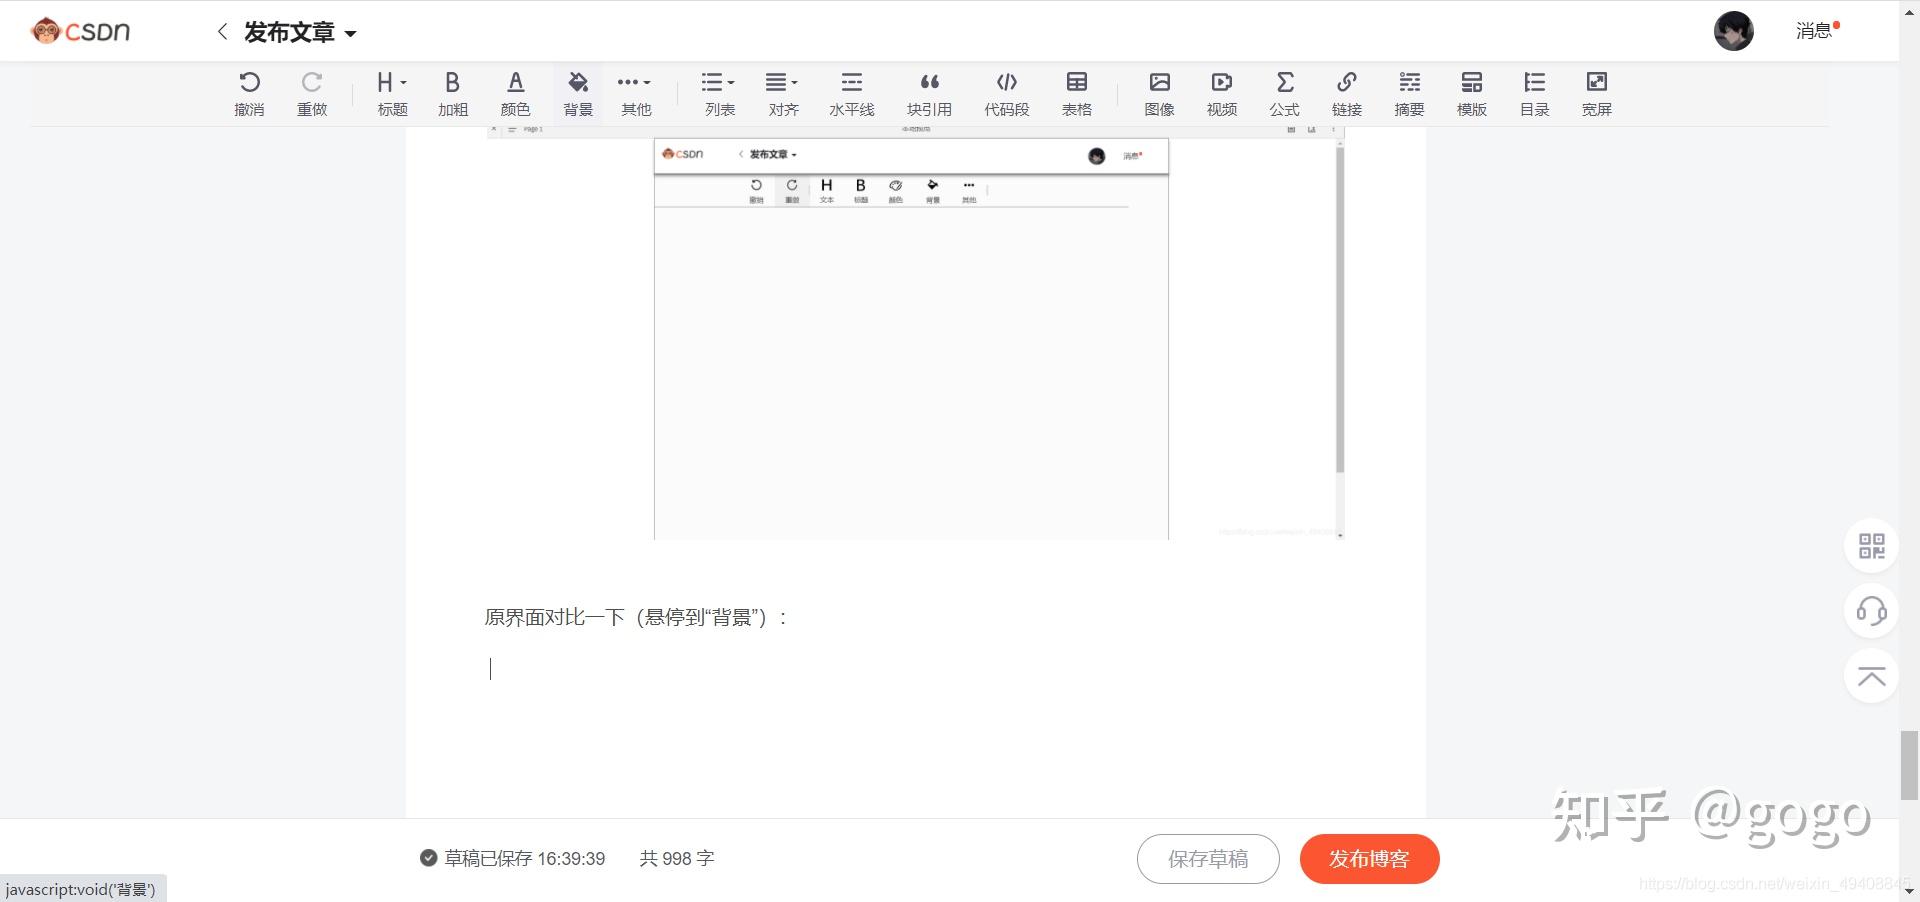This screenshot has width=1920, height=902.
Task: Click the Redo (重做) toolbar icon
Action: click(312, 94)
